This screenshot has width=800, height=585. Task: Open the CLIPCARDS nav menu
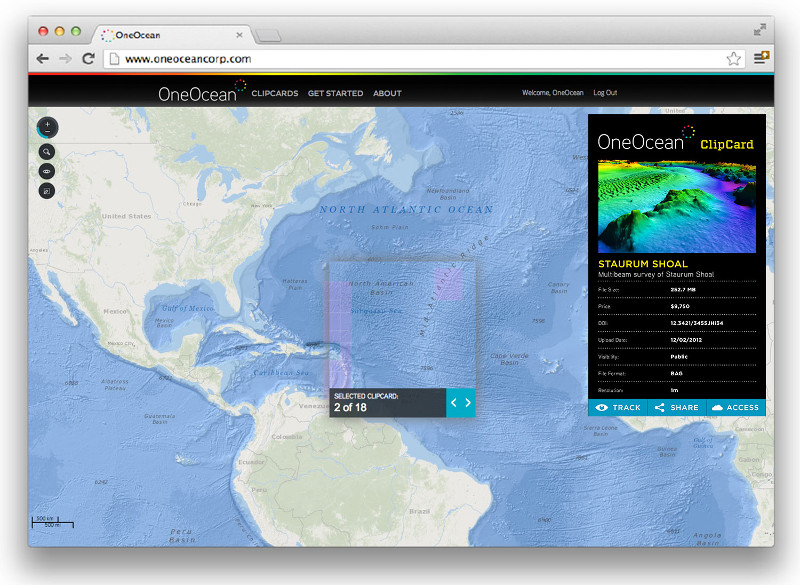(x=274, y=93)
